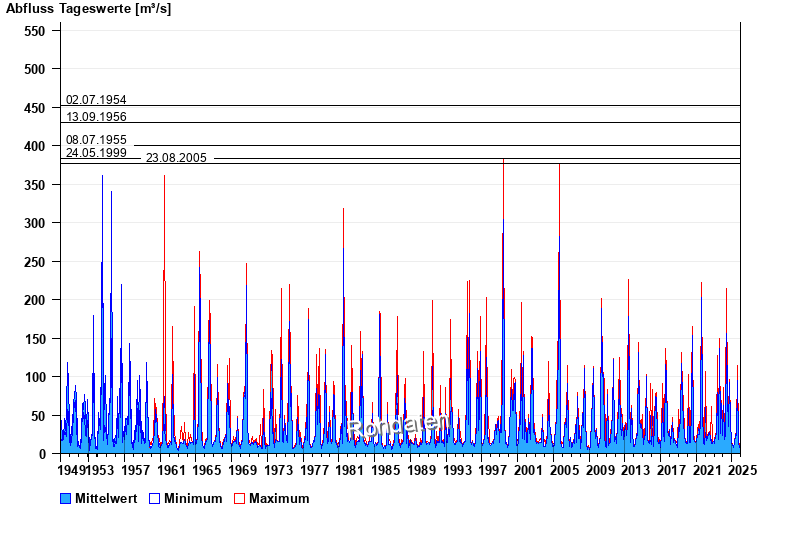Click the white Minimum legend swatch
The width and height of the screenshot is (800, 550).
click(x=155, y=498)
